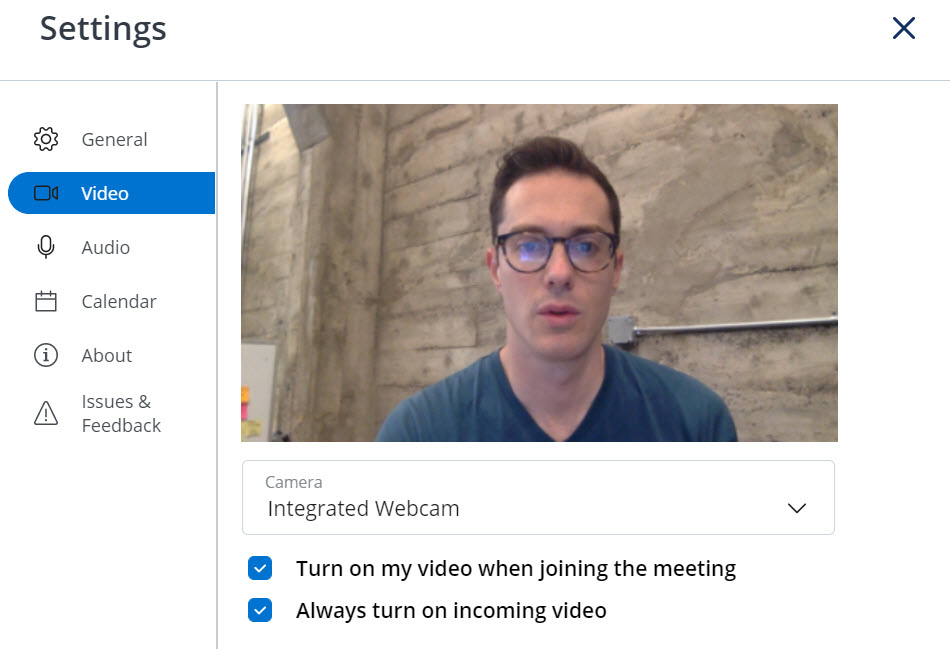The width and height of the screenshot is (950, 649).
Task: Click the webcam video preview
Action: point(539,273)
